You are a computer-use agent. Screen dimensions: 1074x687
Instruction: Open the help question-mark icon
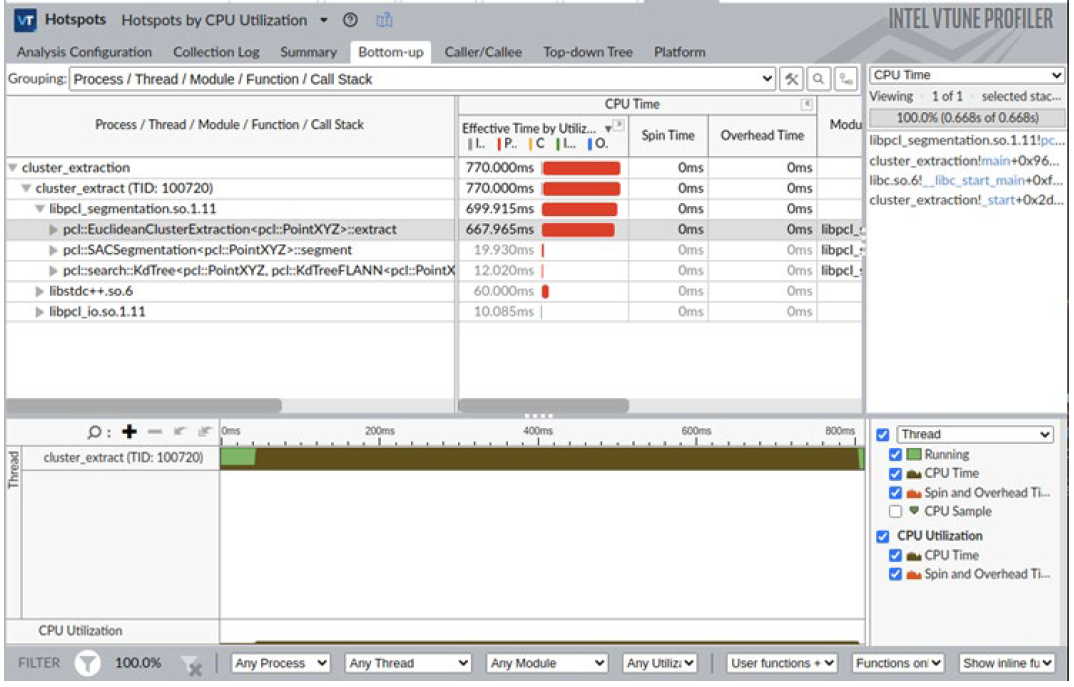350,20
